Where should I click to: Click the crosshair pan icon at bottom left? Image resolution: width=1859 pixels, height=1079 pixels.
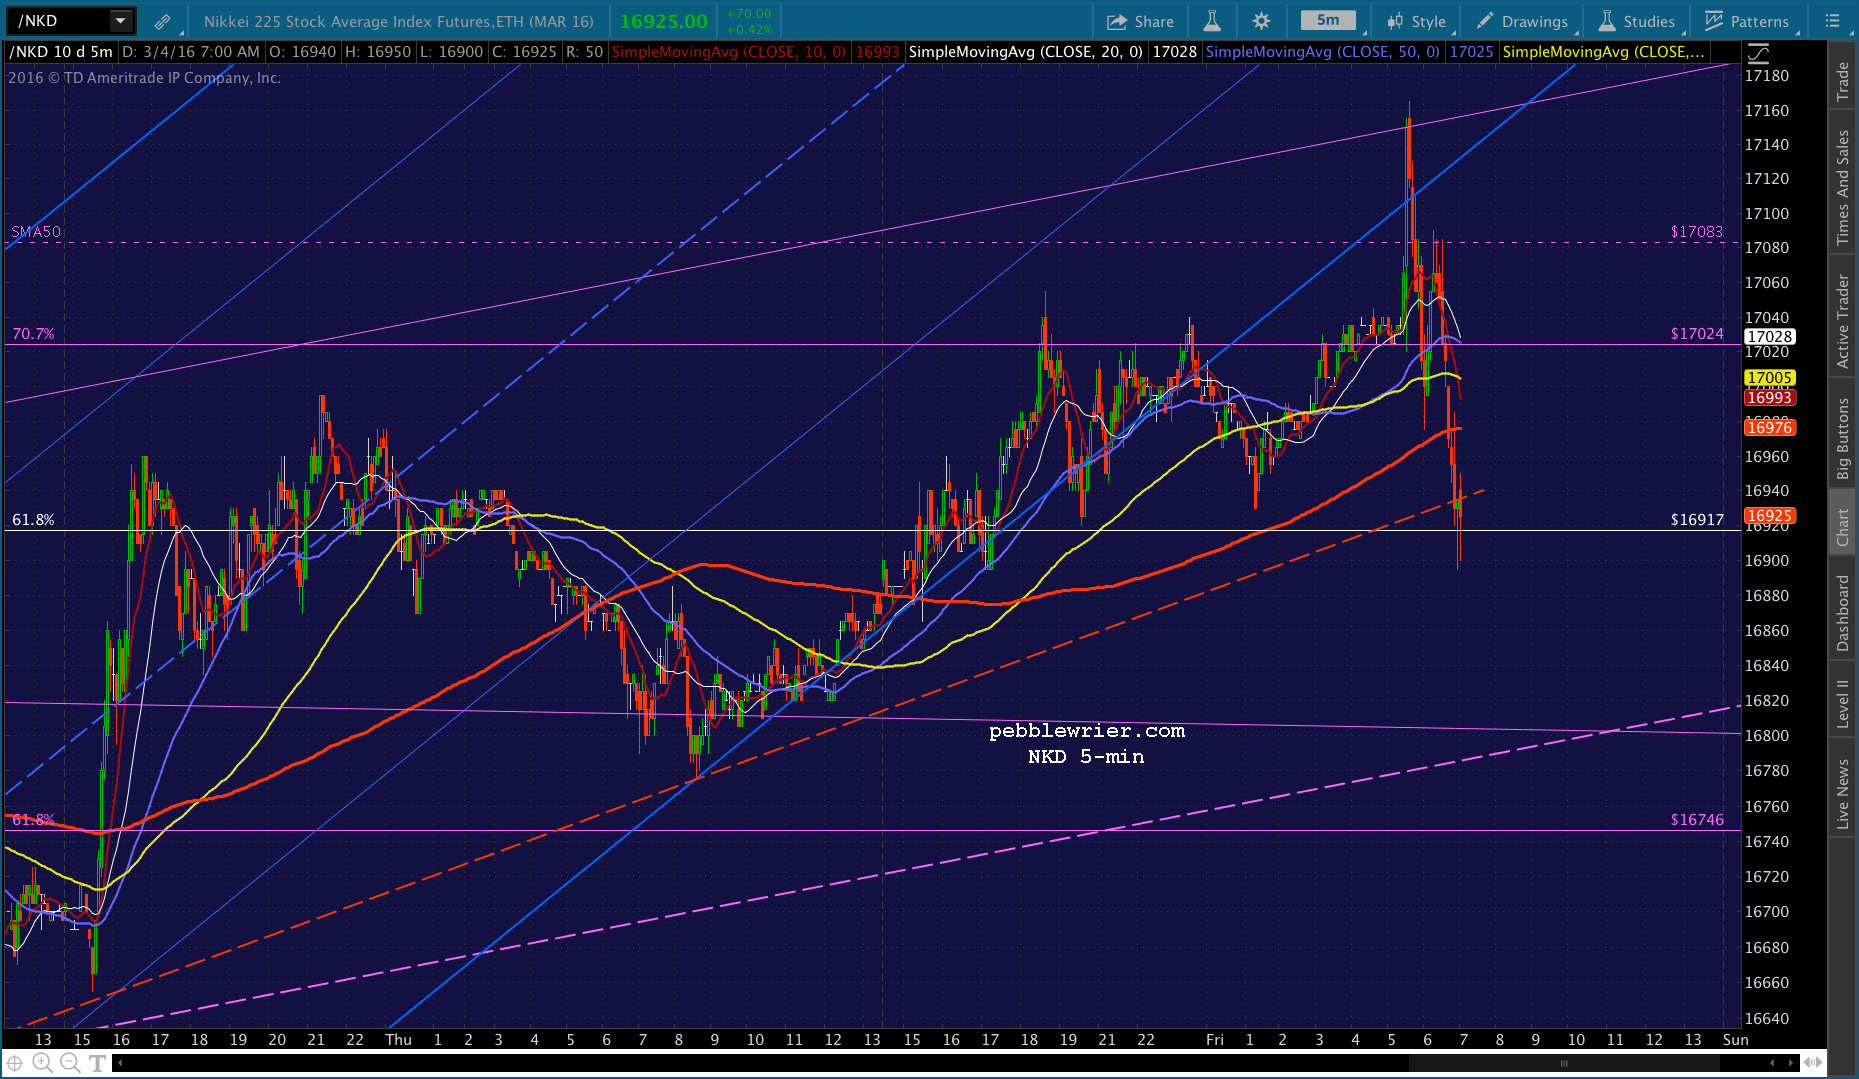tap(15, 1063)
